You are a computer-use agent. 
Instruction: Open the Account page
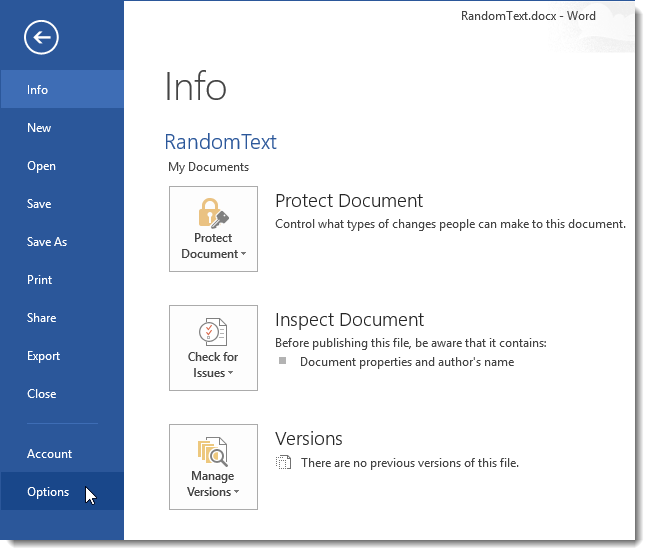click(x=62, y=454)
